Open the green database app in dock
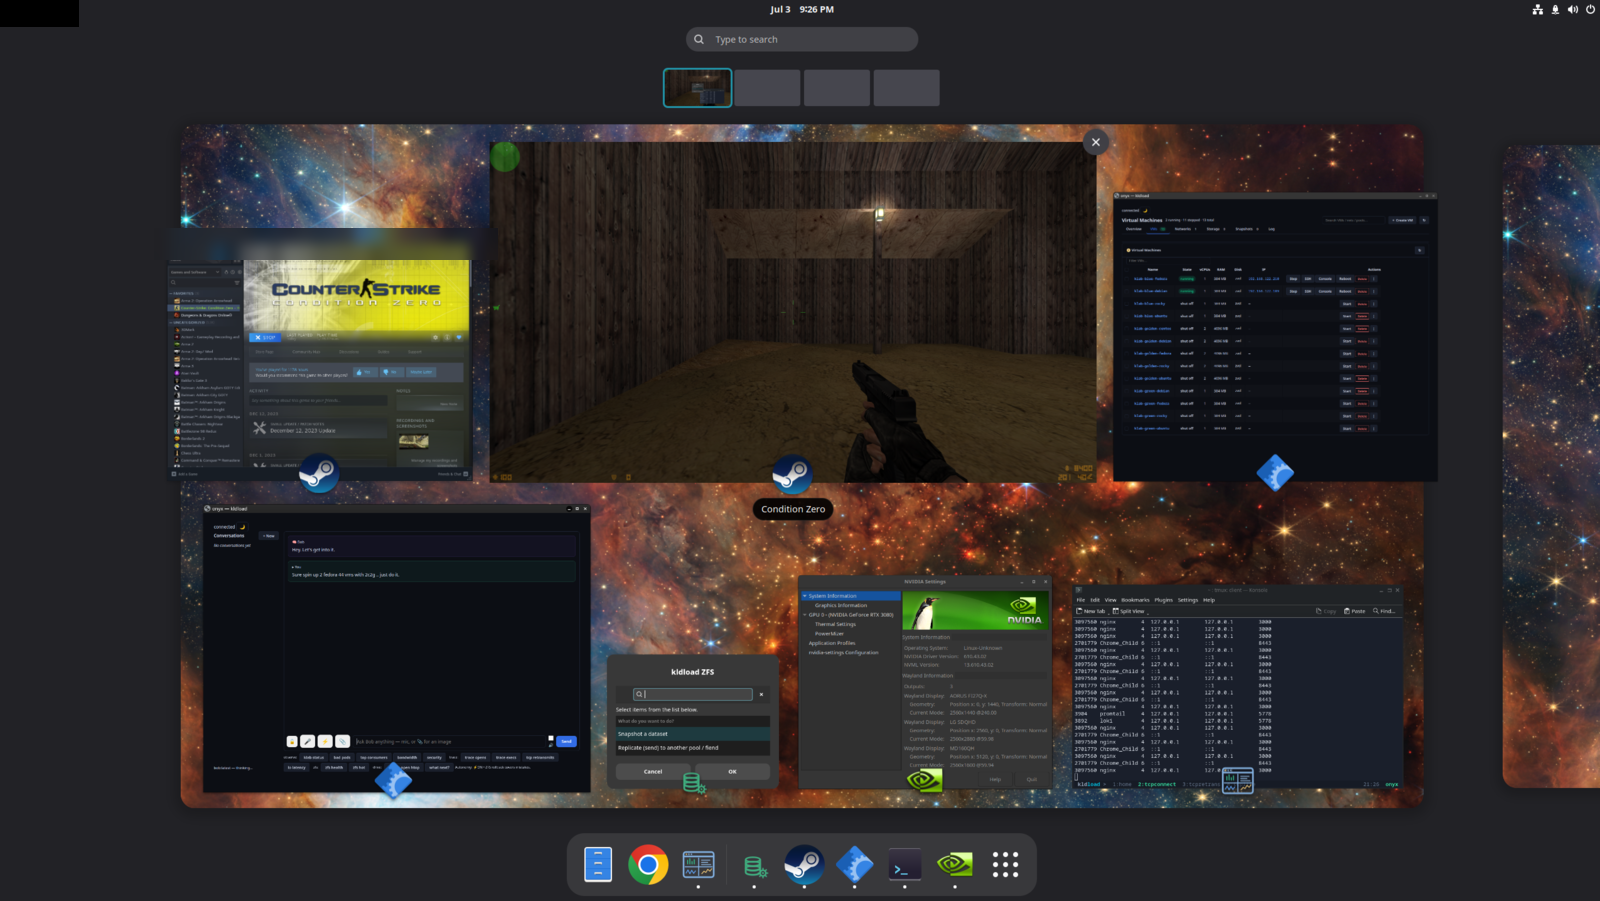1600x901 pixels. tap(754, 866)
